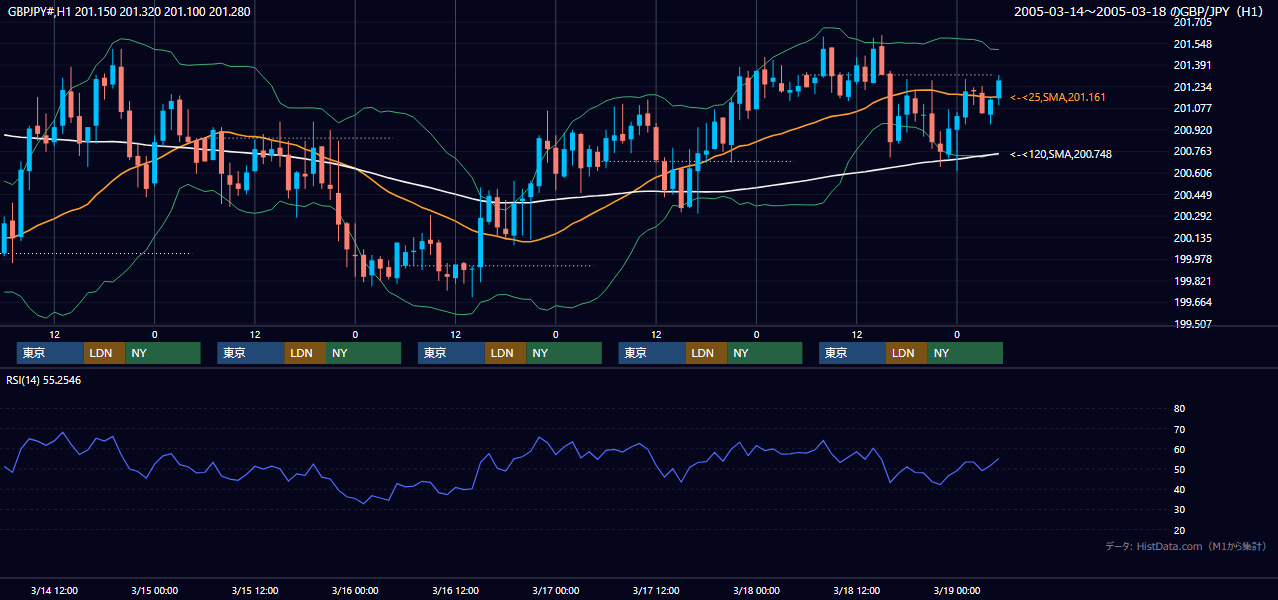Click the RSI(14) 55.2546 indicator label
Viewport: 1278px width, 600px height.
[44, 381]
